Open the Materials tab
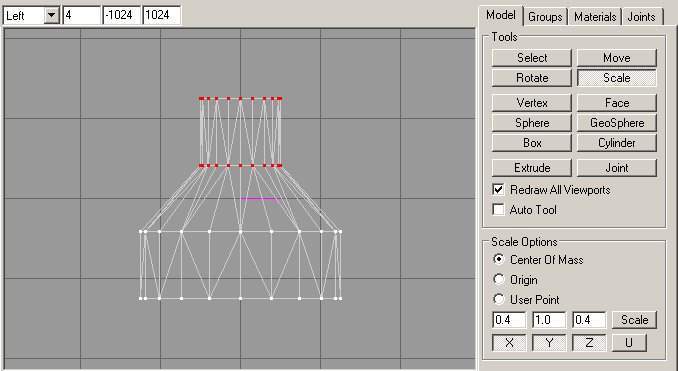The height and width of the screenshot is (371, 678). 595,17
